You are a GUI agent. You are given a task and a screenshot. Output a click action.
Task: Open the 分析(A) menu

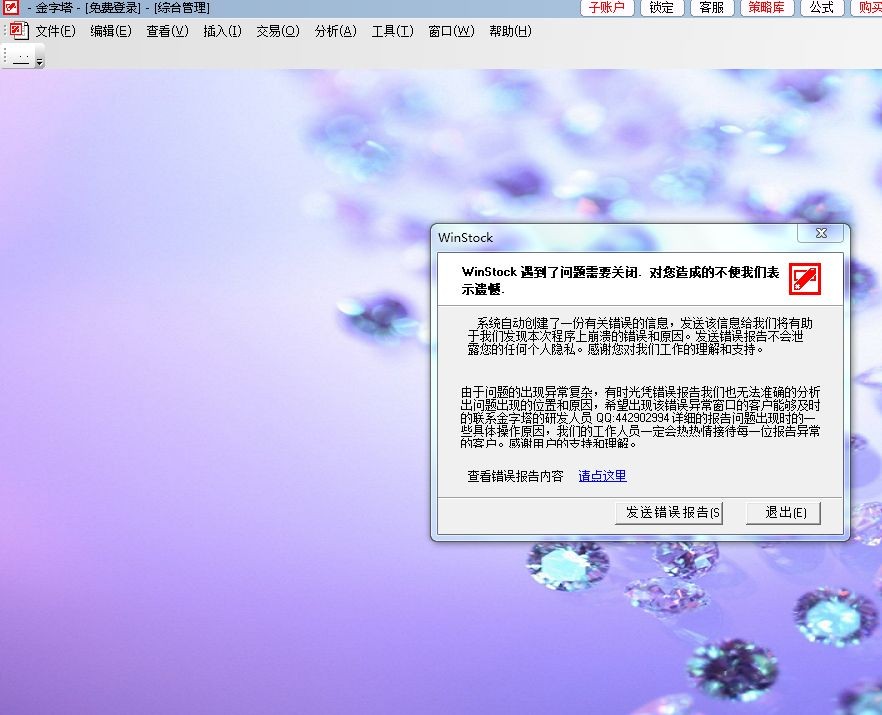click(x=335, y=31)
